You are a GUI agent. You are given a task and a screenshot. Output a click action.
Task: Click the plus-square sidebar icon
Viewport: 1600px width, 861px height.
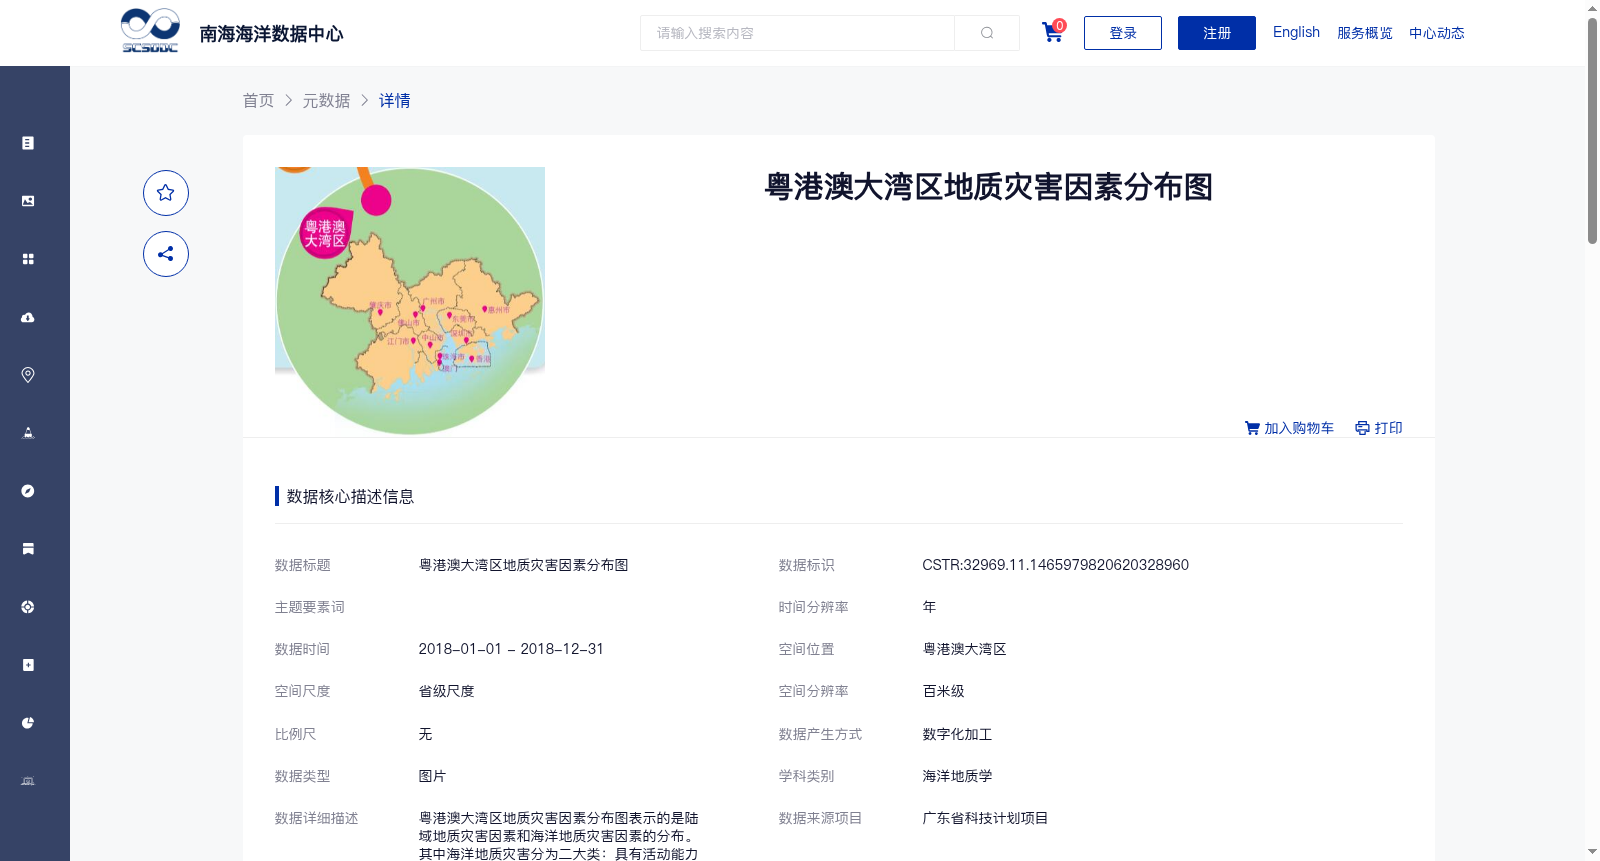[x=28, y=665]
